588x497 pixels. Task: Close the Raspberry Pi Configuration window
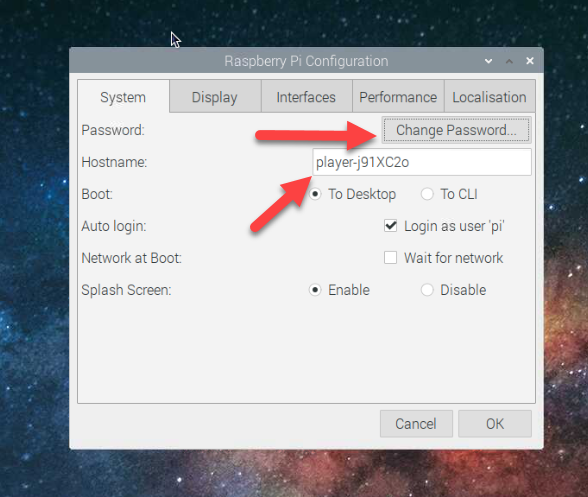pos(530,61)
